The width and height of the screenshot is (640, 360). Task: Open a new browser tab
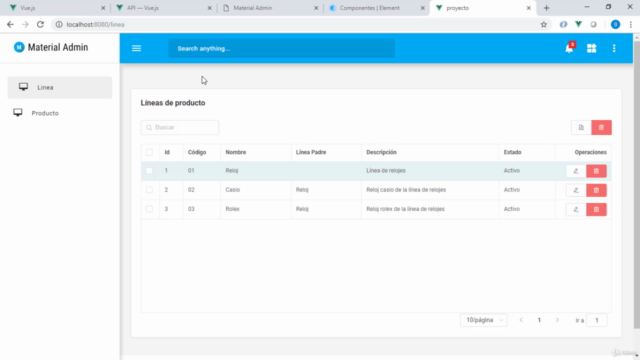[x=547, y=8]
